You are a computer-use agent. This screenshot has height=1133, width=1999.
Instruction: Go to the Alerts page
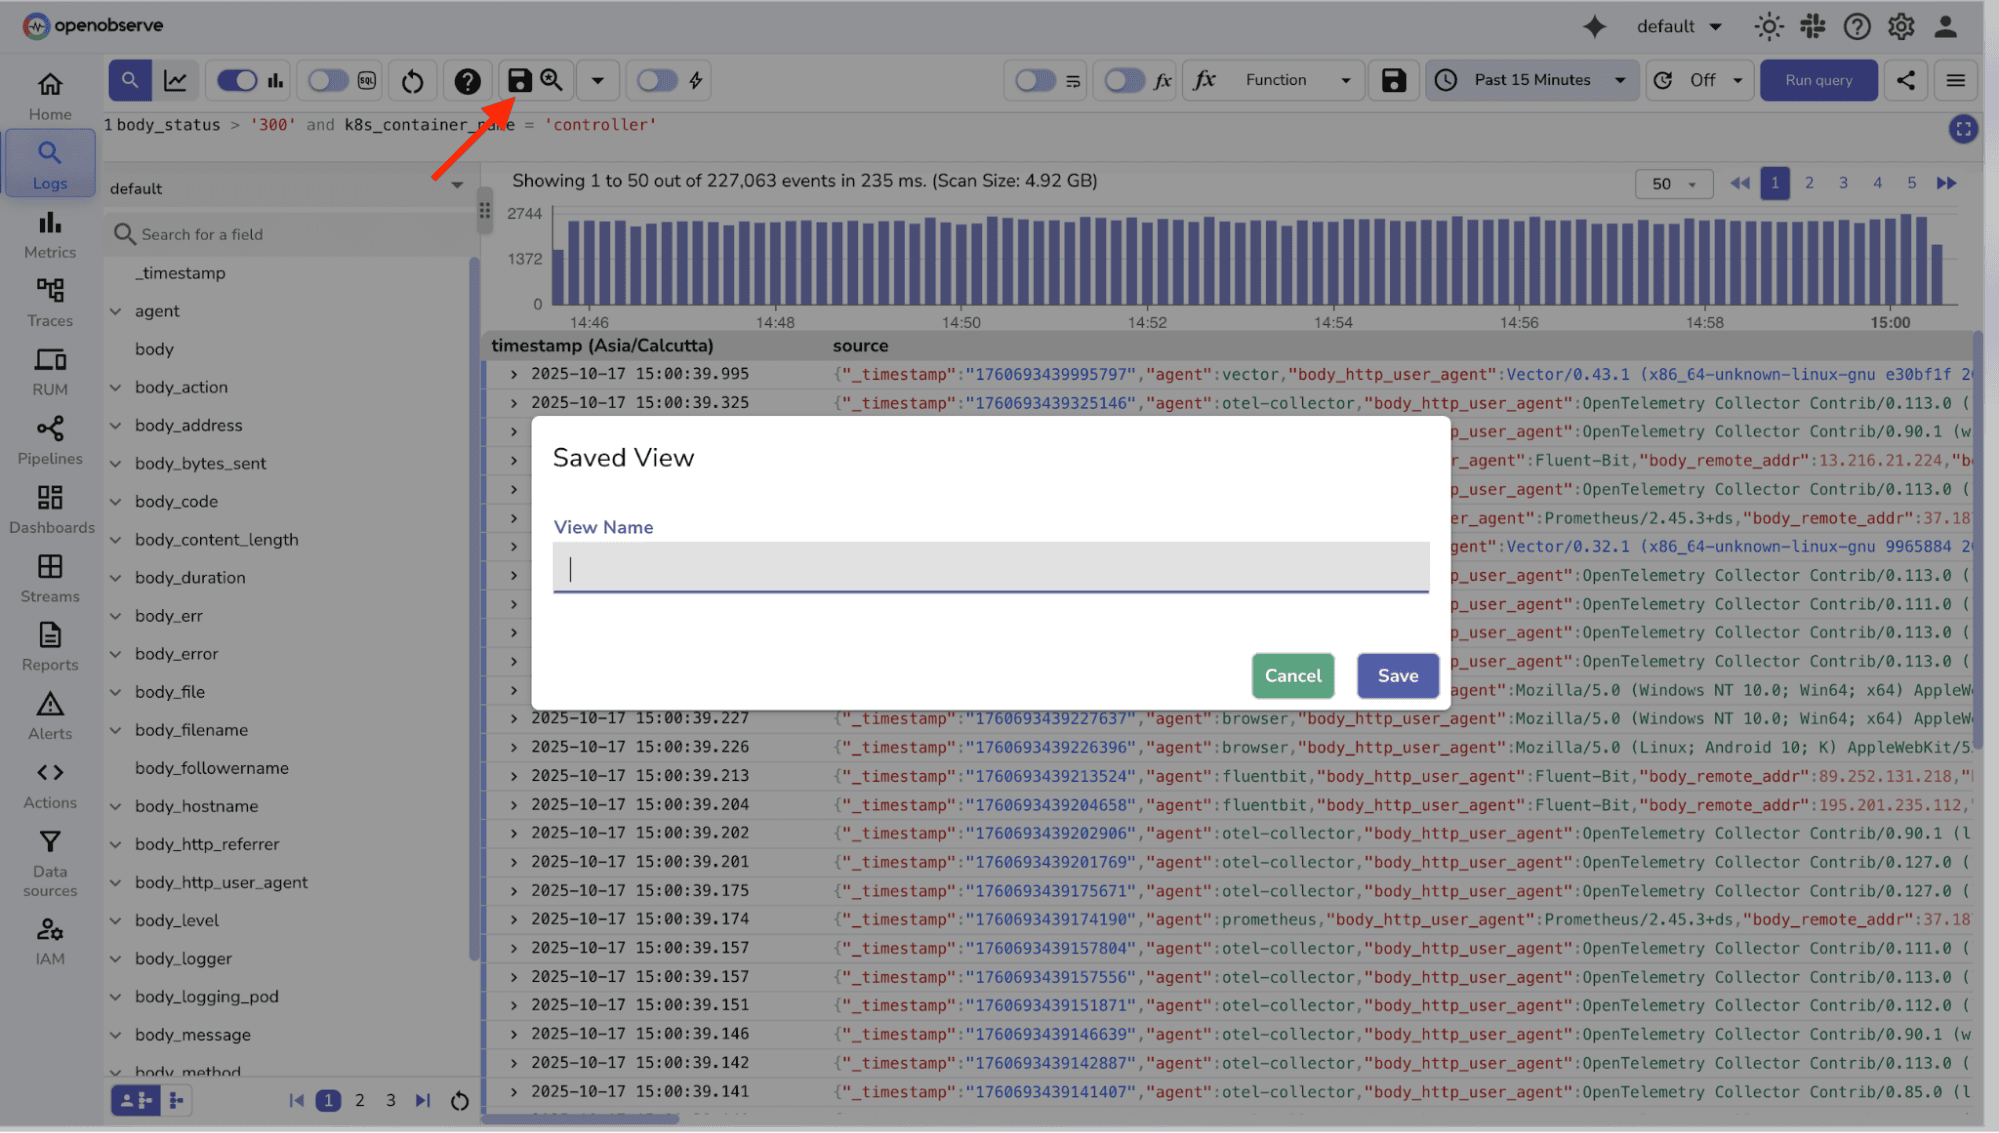[49, 714]
